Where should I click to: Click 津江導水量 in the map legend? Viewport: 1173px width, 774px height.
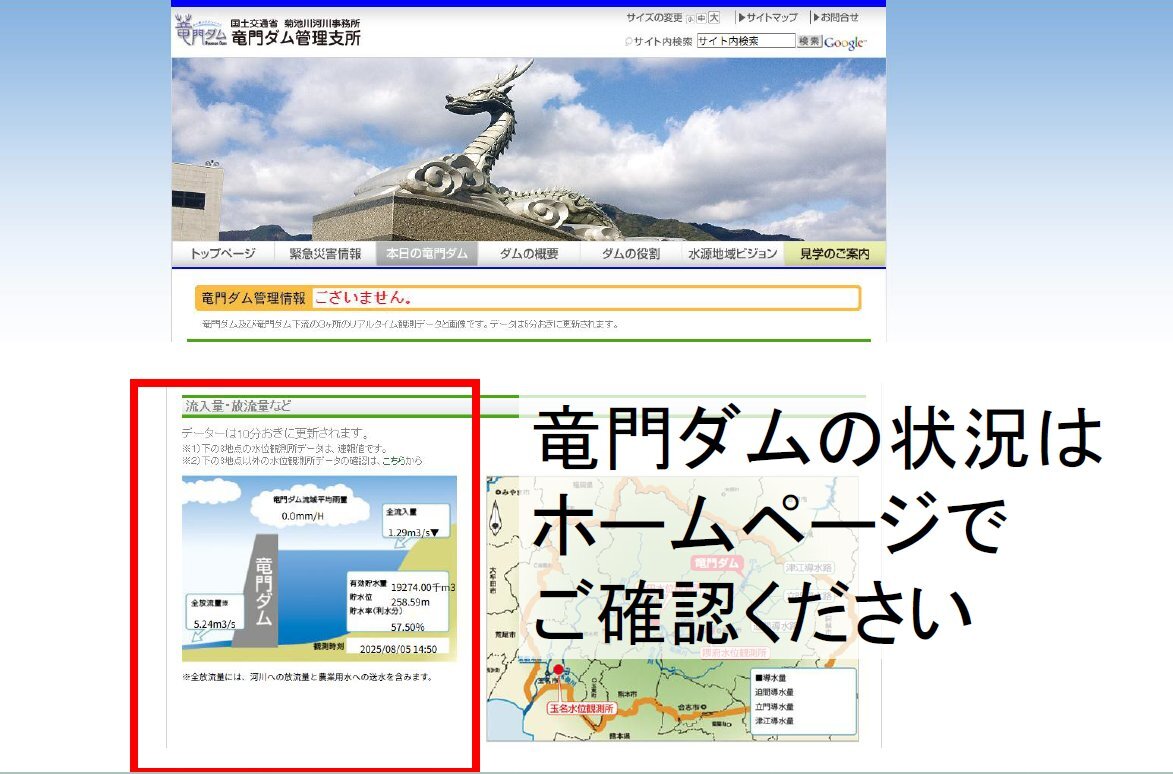(775, 721)
